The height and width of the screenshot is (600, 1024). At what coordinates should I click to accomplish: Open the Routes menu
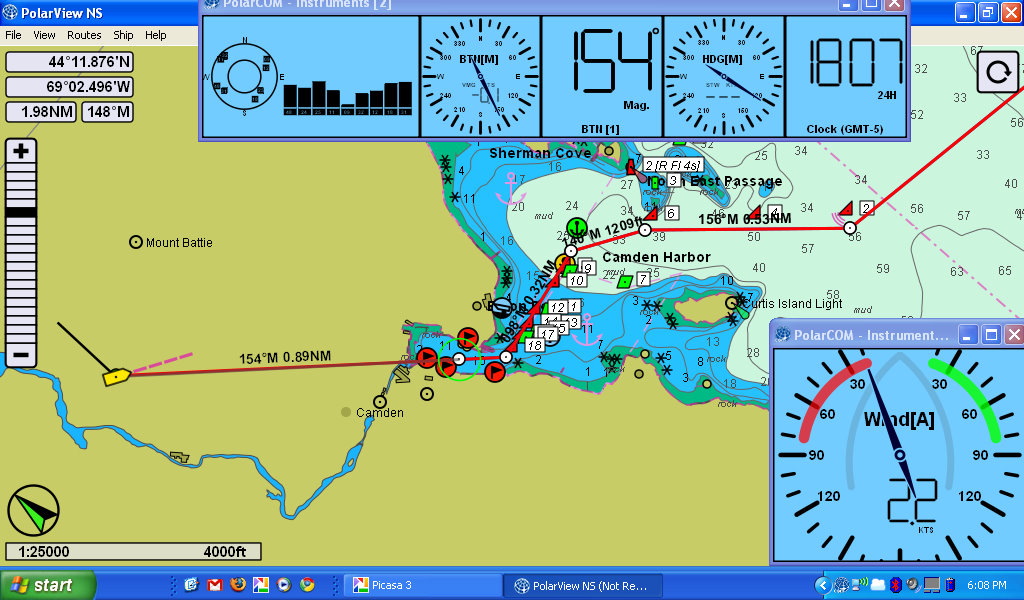point(84,35)
